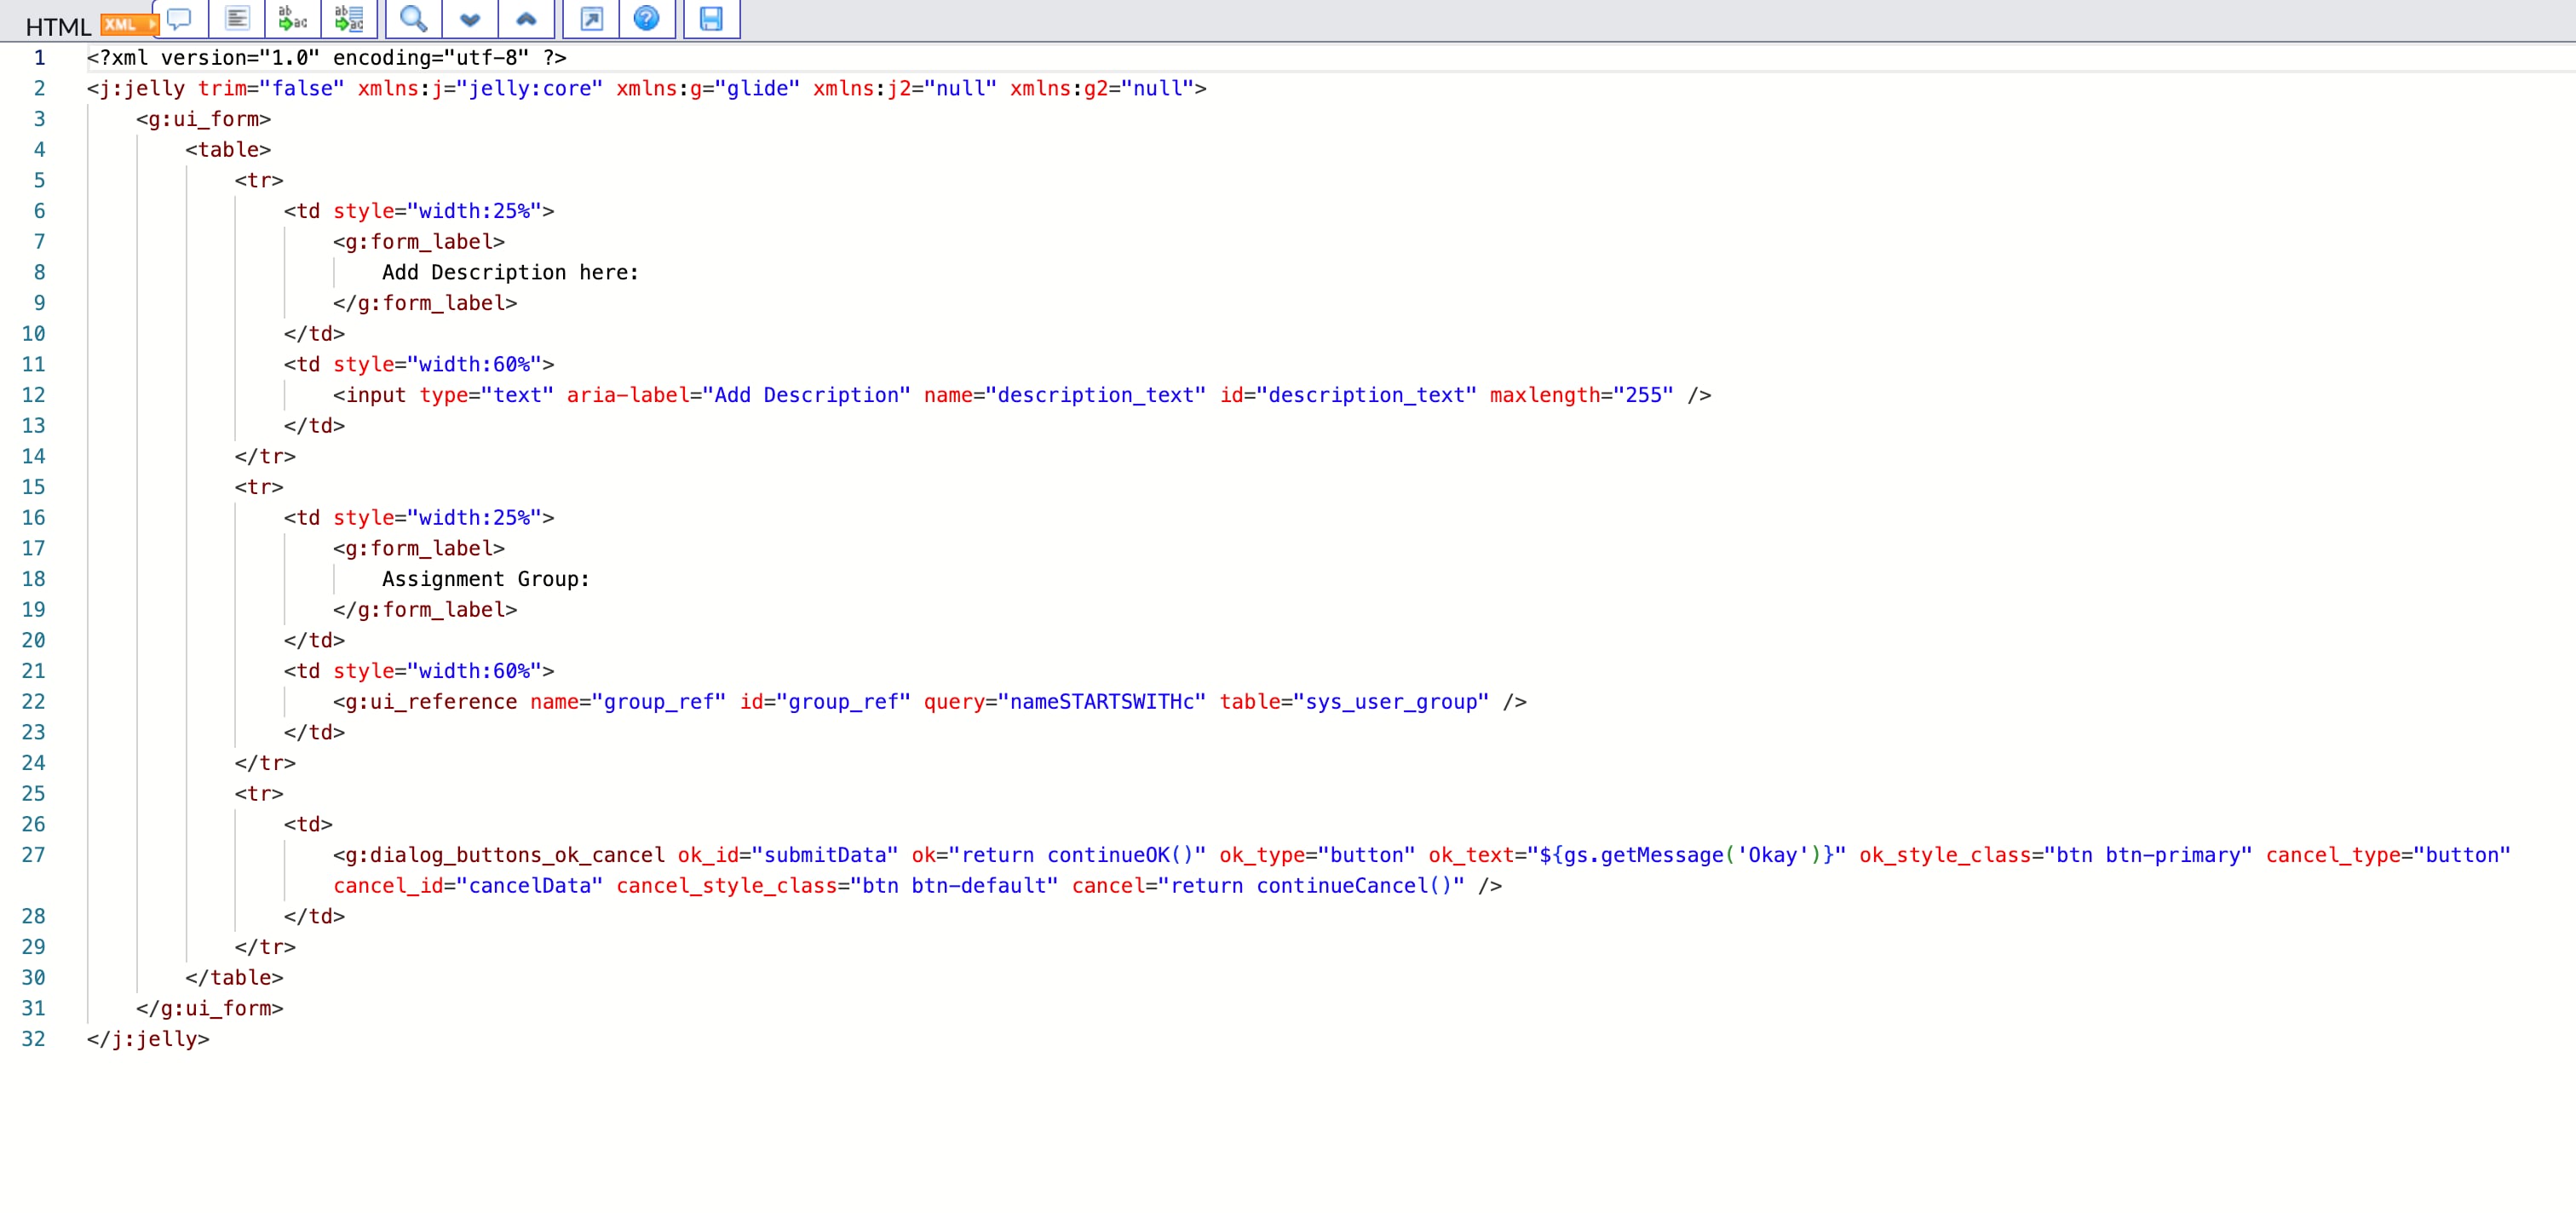
Task: Click 'trim="false"' attribute on line 2
Action: point(271,89)
